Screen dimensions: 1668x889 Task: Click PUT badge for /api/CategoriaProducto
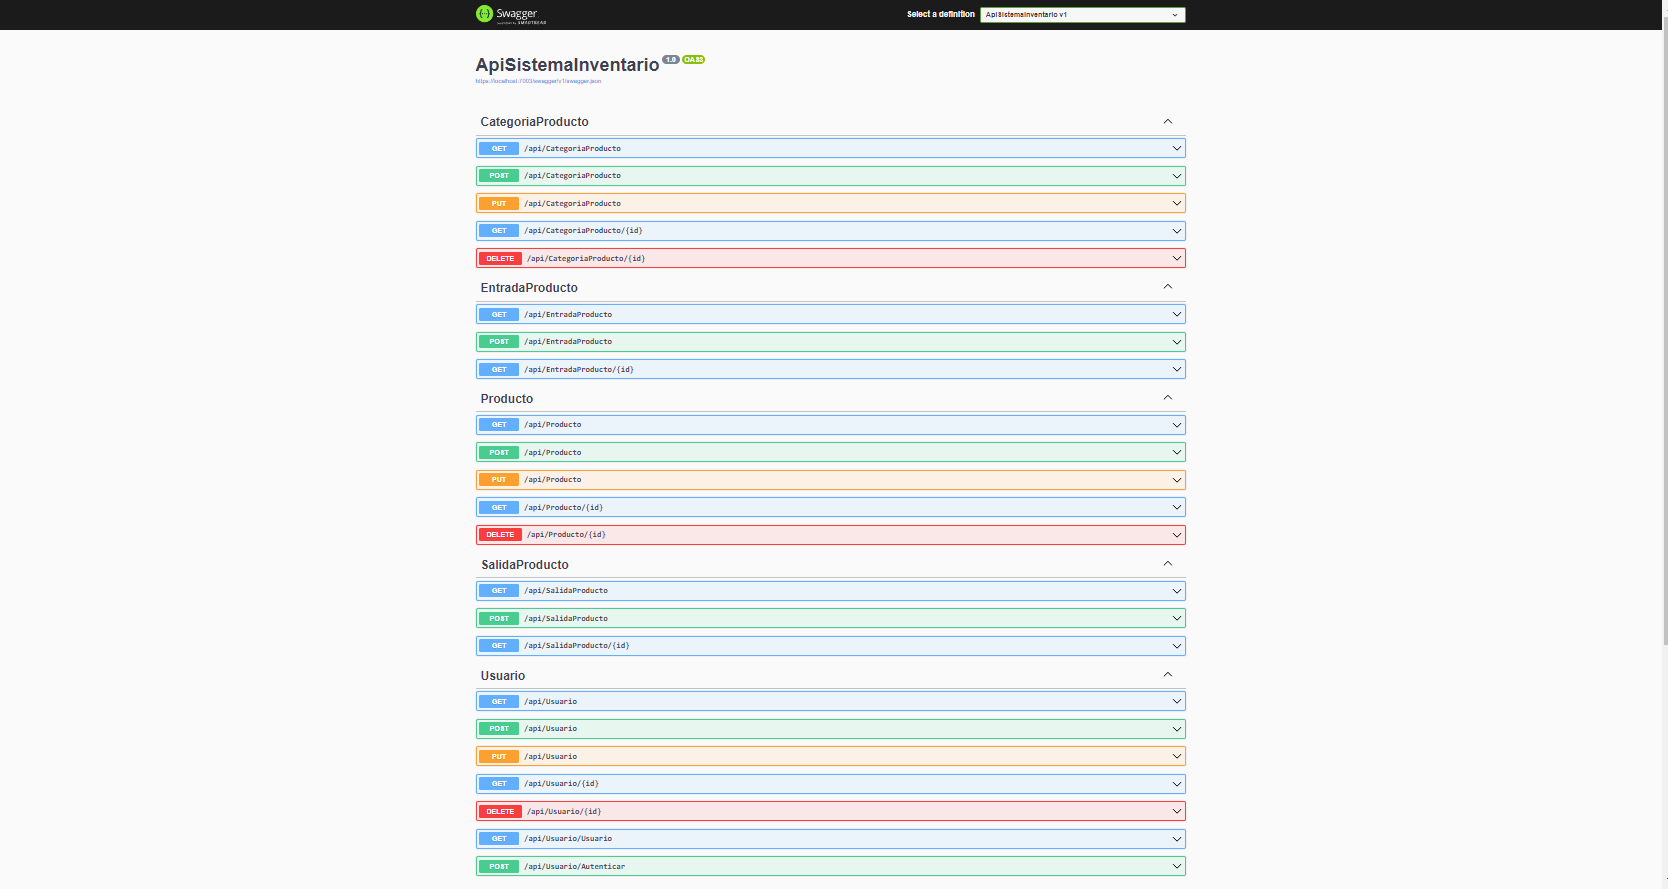(x=499, y=203)
